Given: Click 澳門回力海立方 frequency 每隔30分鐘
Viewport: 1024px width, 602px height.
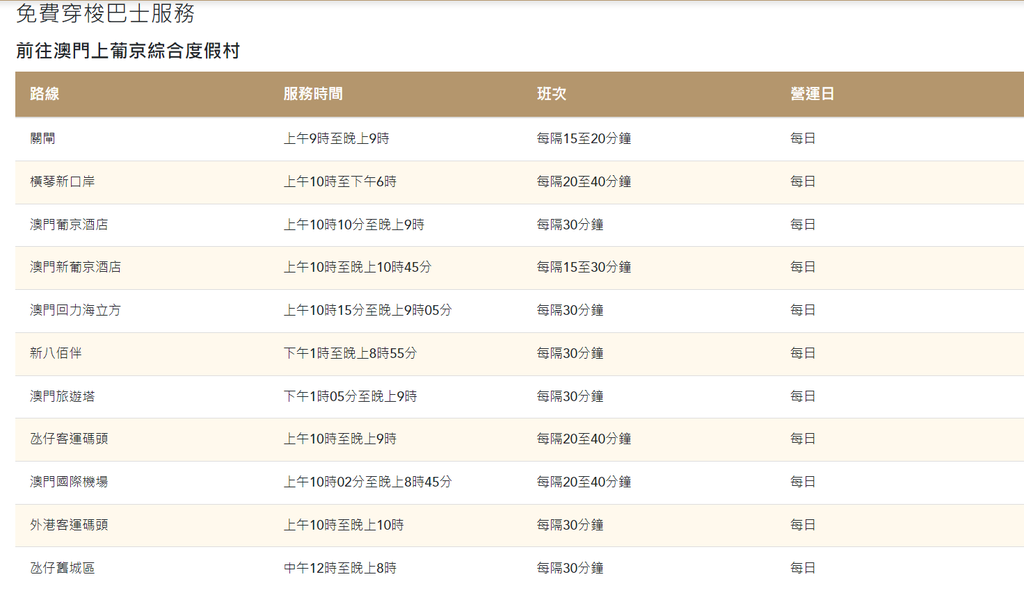Looking at the screenshot, I should 570,310.
